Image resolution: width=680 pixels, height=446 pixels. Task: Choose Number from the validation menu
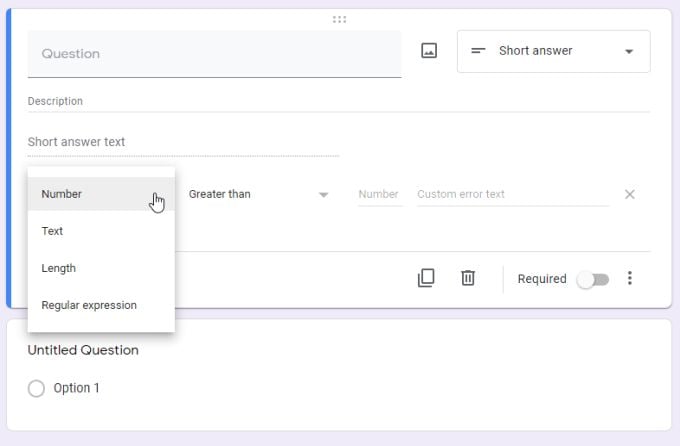62,194
